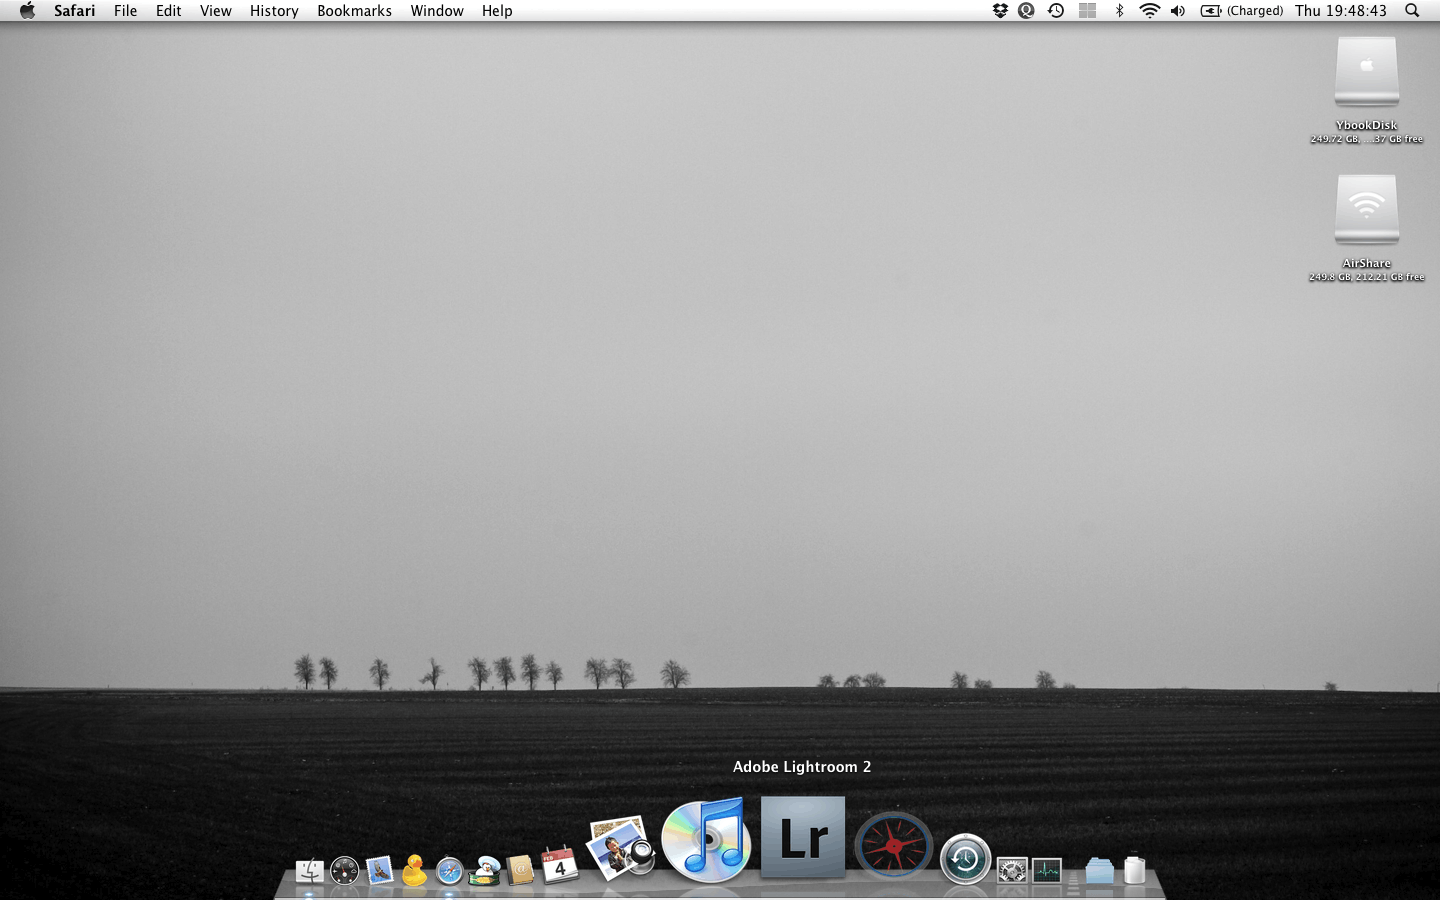Open the Help menu
Image resolution: width=1440 pixels, height=900 pixels.
pos(497,11)
